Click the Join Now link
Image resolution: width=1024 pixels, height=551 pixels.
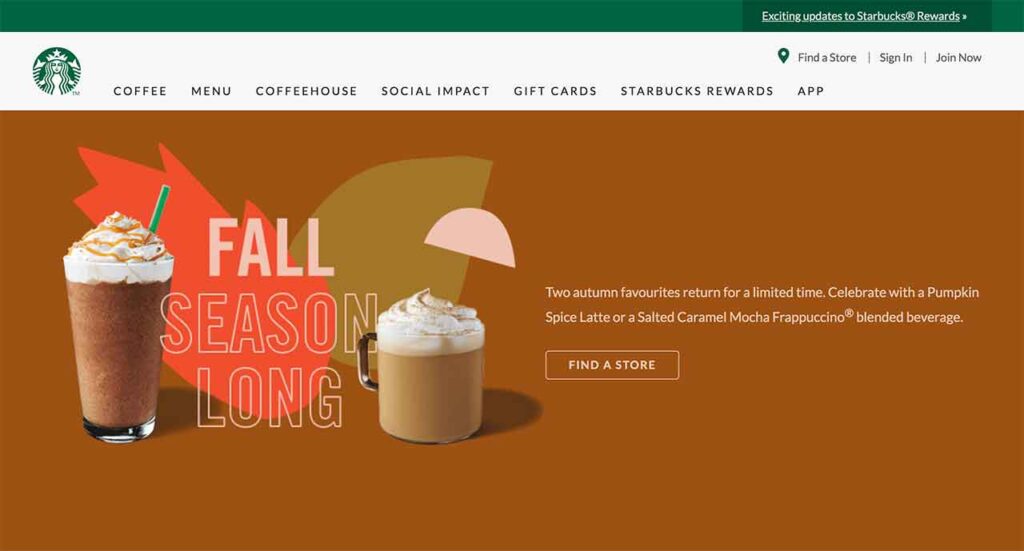click(958, 57)
